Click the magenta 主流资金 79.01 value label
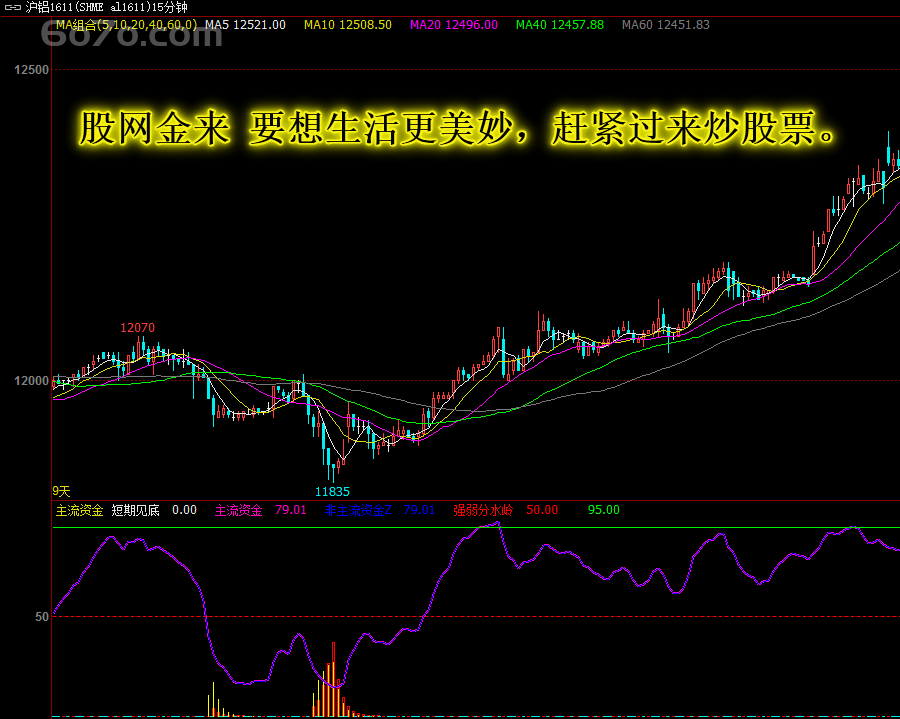Viewport: 900px width, 719px height. (x=260, y=510)
